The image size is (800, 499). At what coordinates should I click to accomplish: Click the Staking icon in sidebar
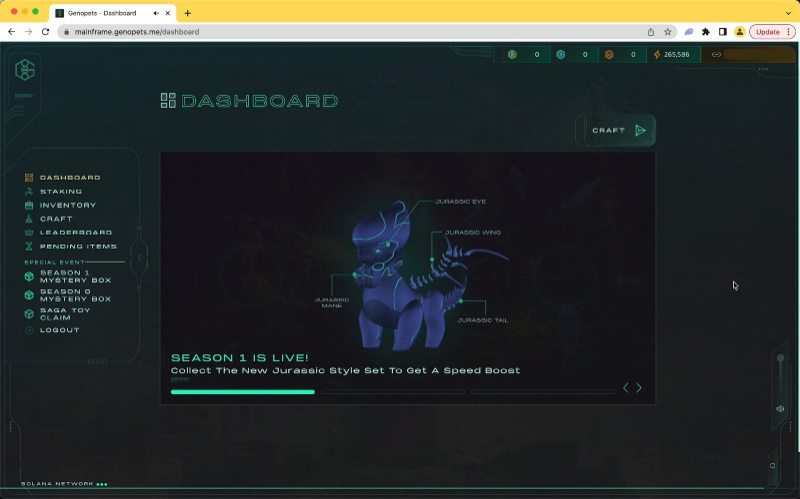point(29,191)
